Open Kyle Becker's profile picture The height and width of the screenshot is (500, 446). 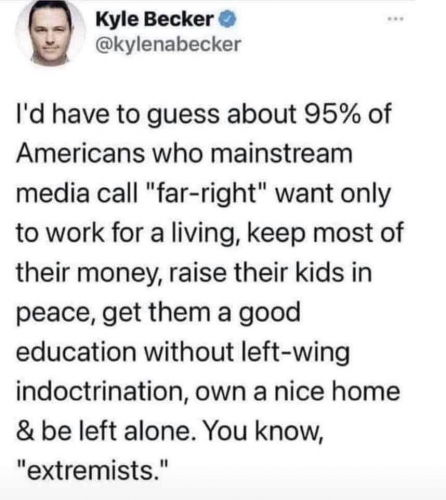pyautogui.click(x=50, y=33)
